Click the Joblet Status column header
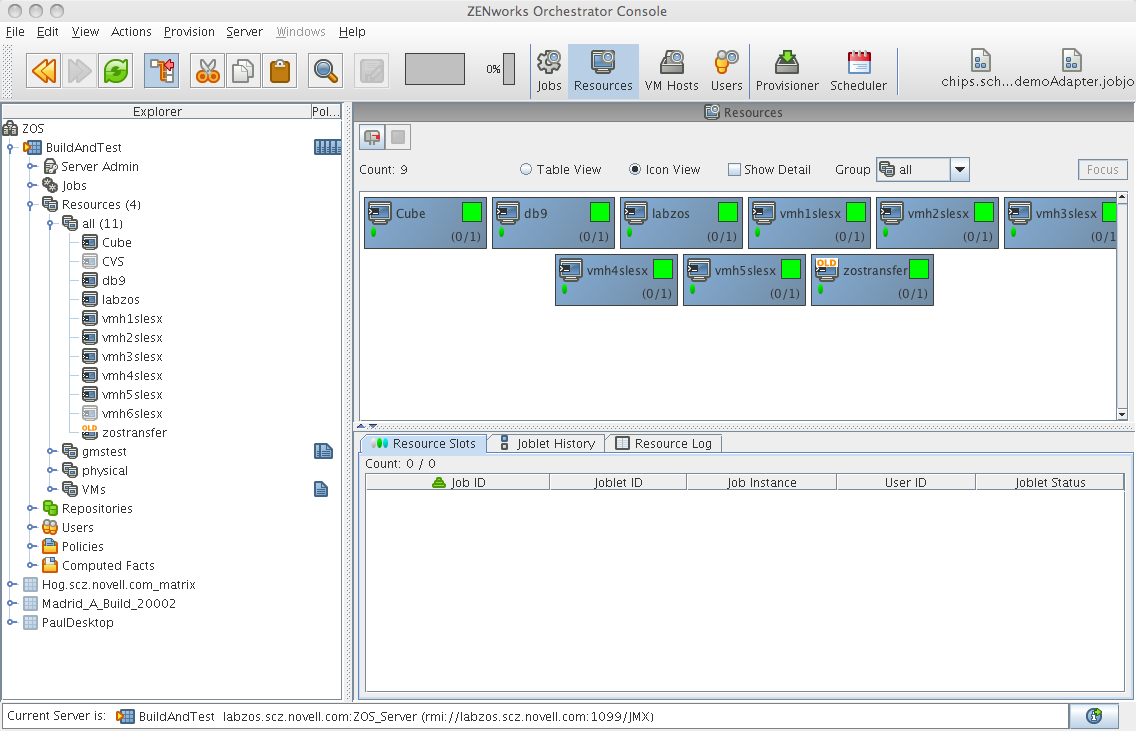The height and width of the screenshot is (731, 1136). [1050, 483]
